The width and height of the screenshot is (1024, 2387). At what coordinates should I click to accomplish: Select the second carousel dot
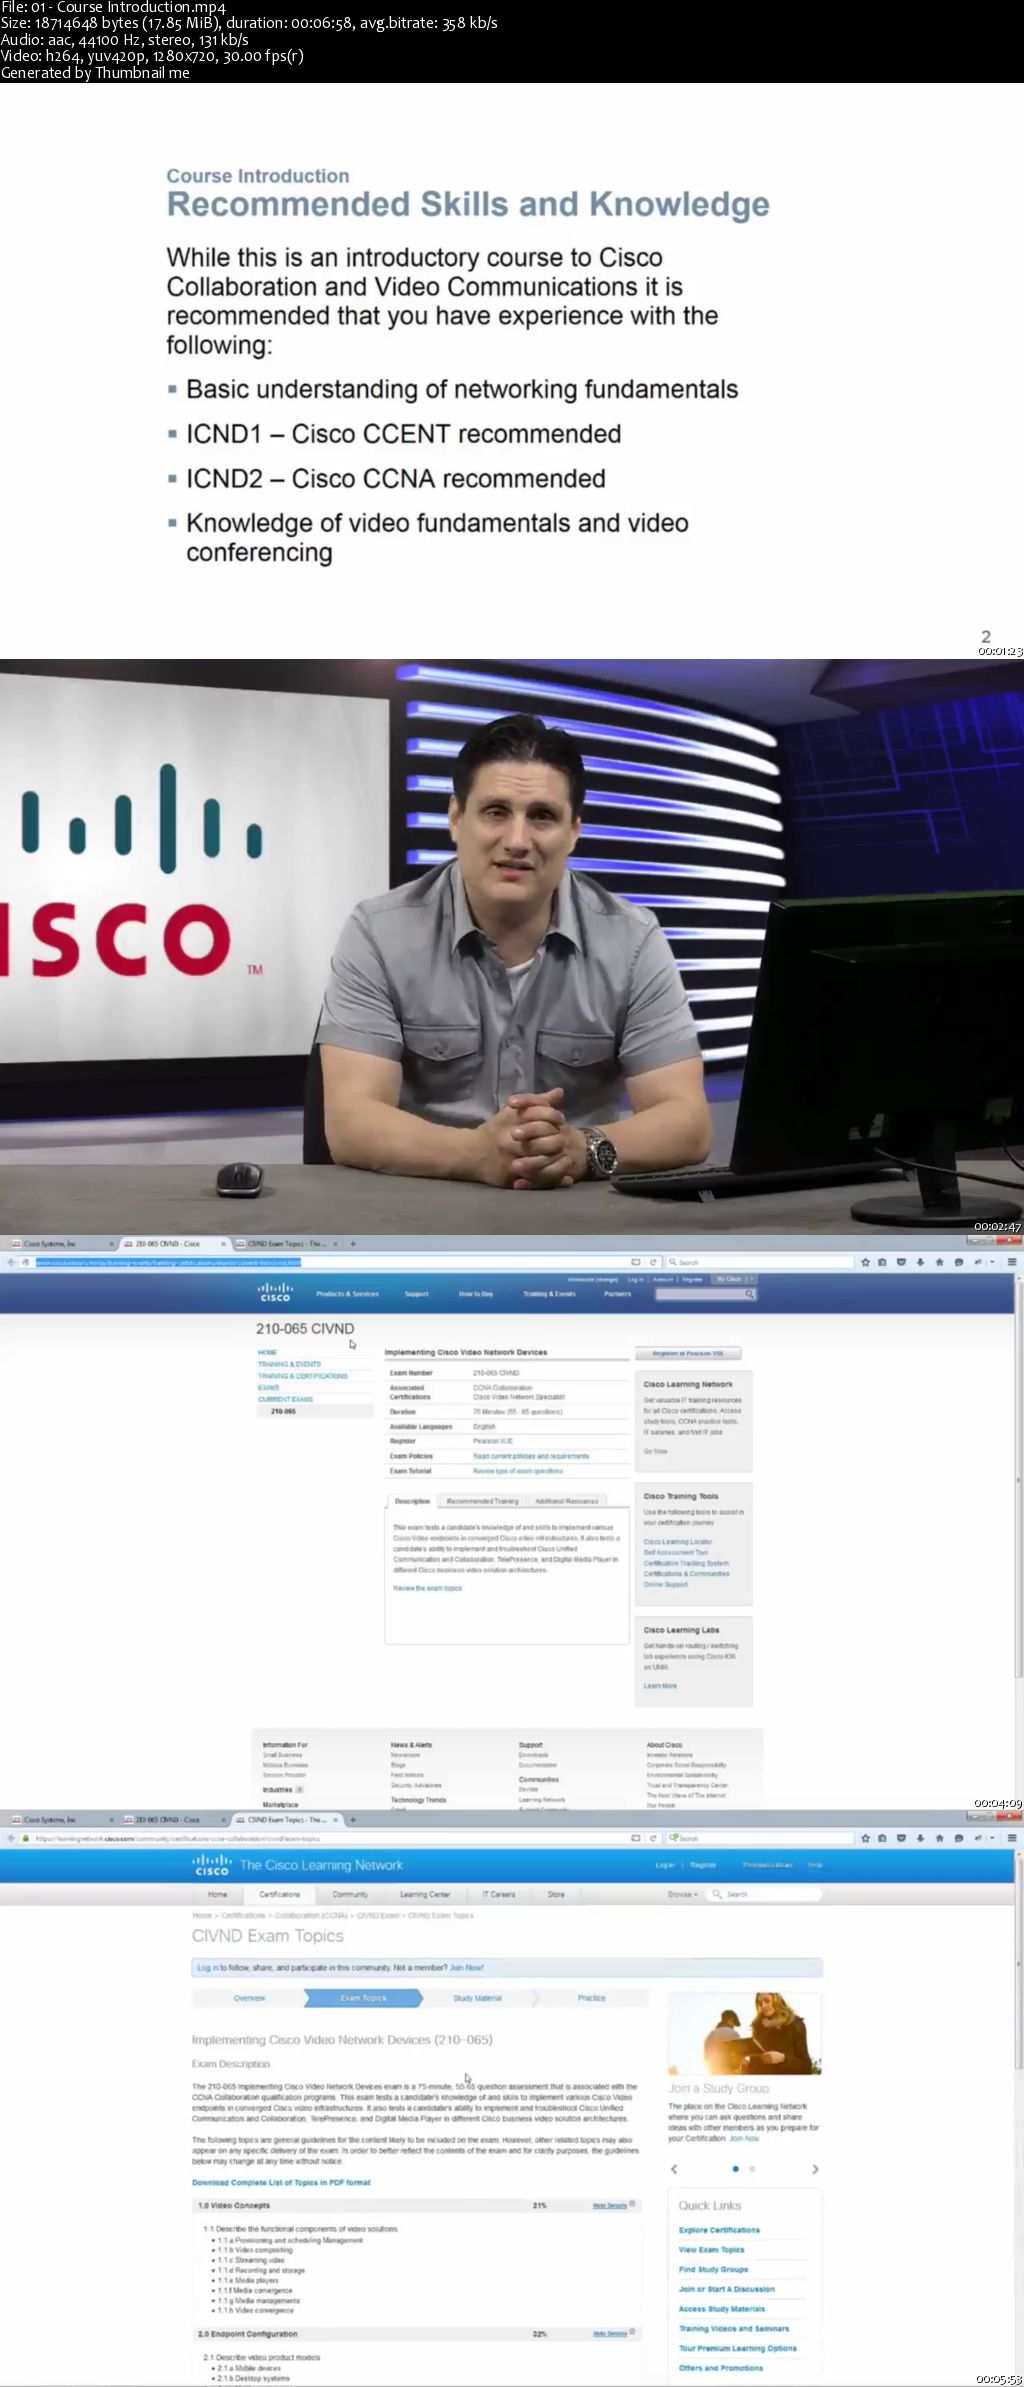click(752, 2169)
